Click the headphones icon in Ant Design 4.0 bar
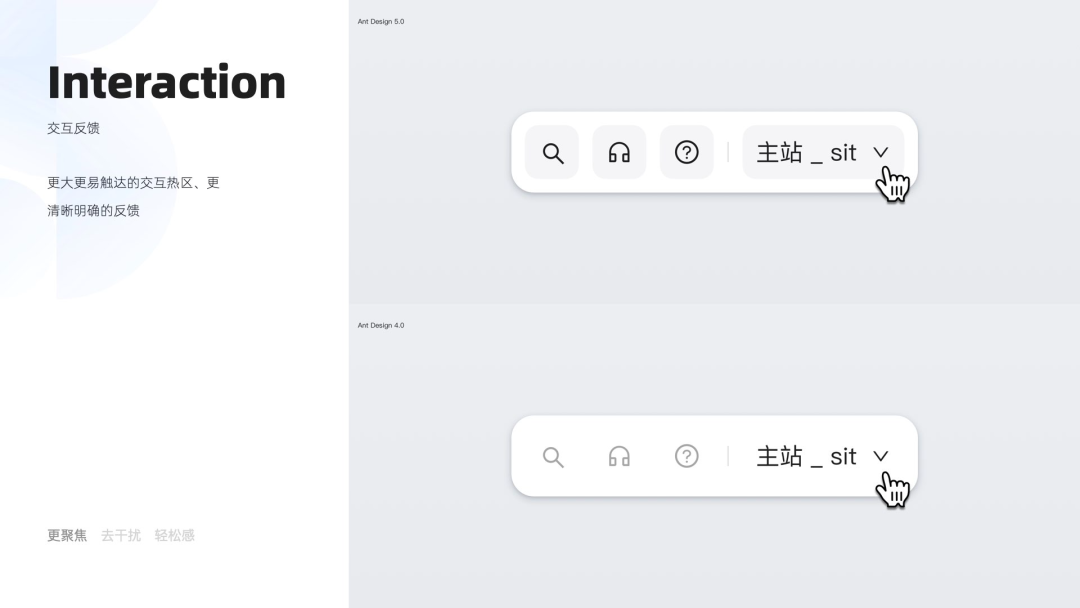 coord(619,457)
